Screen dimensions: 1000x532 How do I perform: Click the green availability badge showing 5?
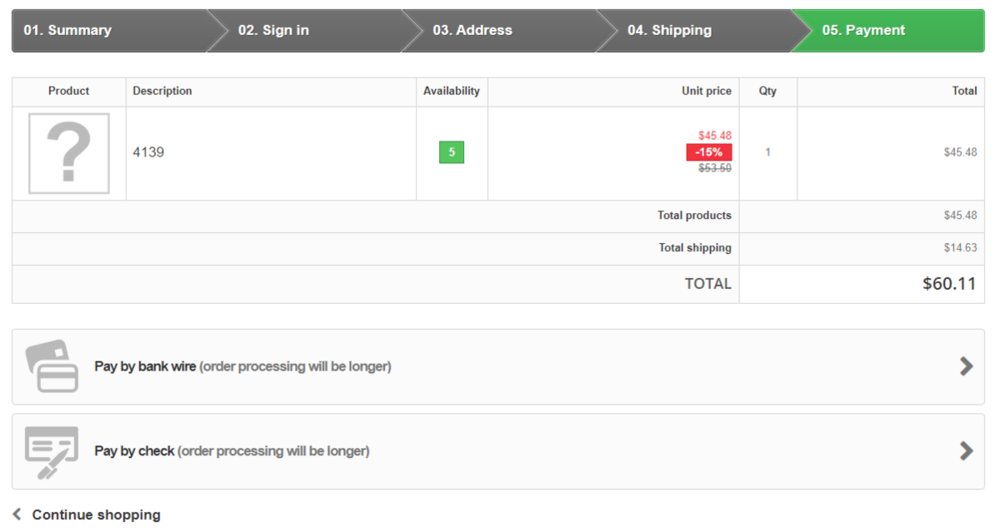click(x=451, y=152)
